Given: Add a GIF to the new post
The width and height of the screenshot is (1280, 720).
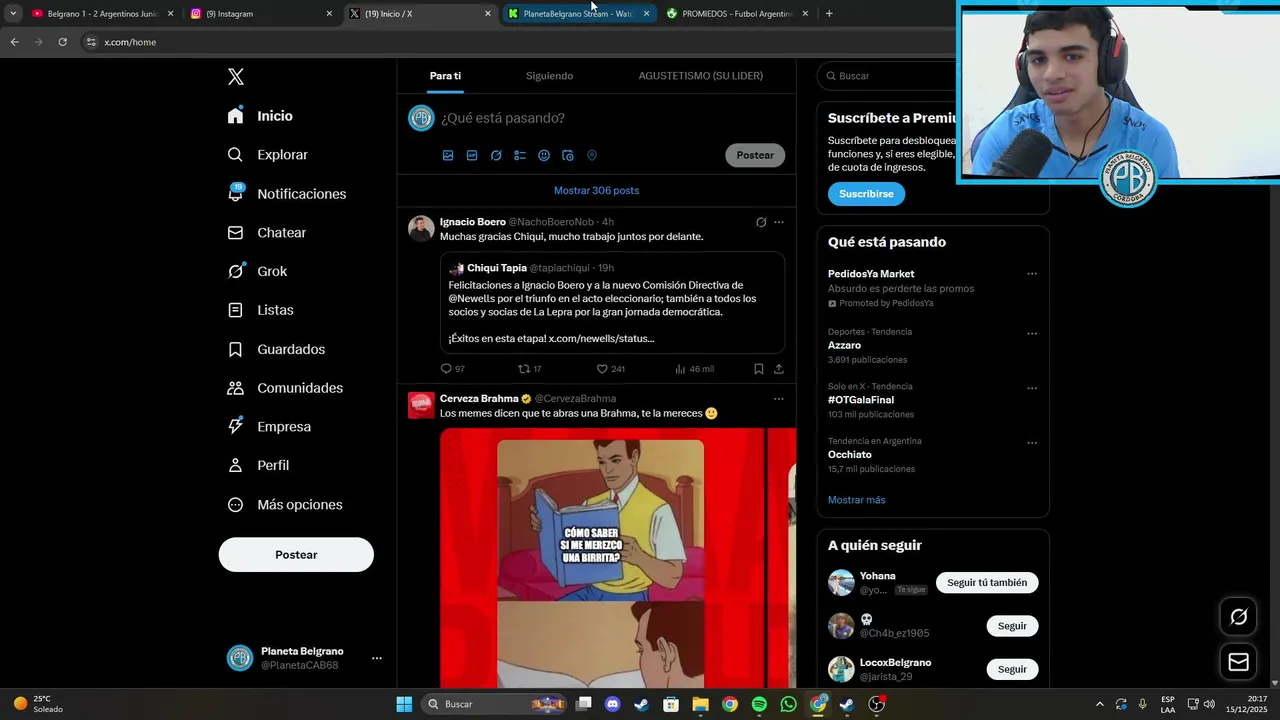Looking at the screenshot, I should tap(472, 155).
